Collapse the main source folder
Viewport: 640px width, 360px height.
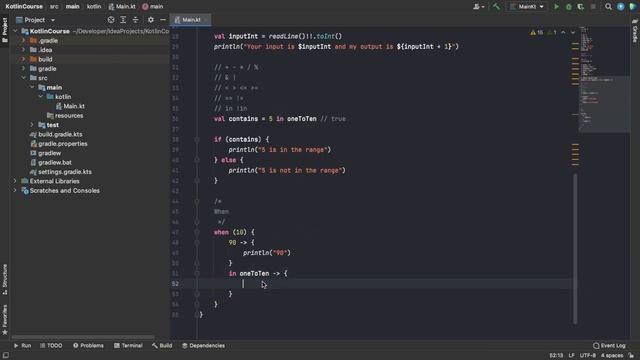[x=32, y=87]
